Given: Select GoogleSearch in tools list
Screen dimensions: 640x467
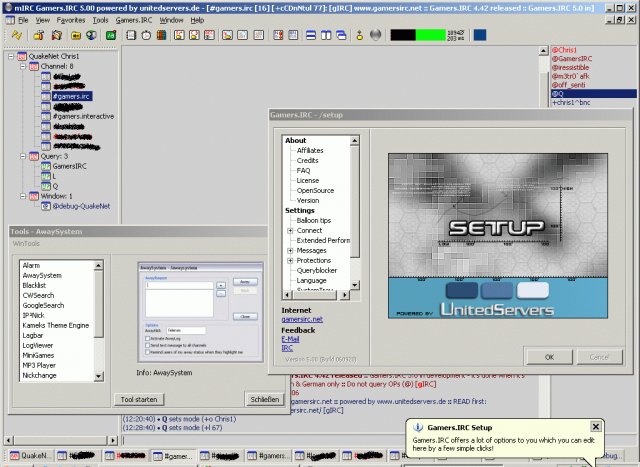Looking at the screenshot, I should click(43, 305).
